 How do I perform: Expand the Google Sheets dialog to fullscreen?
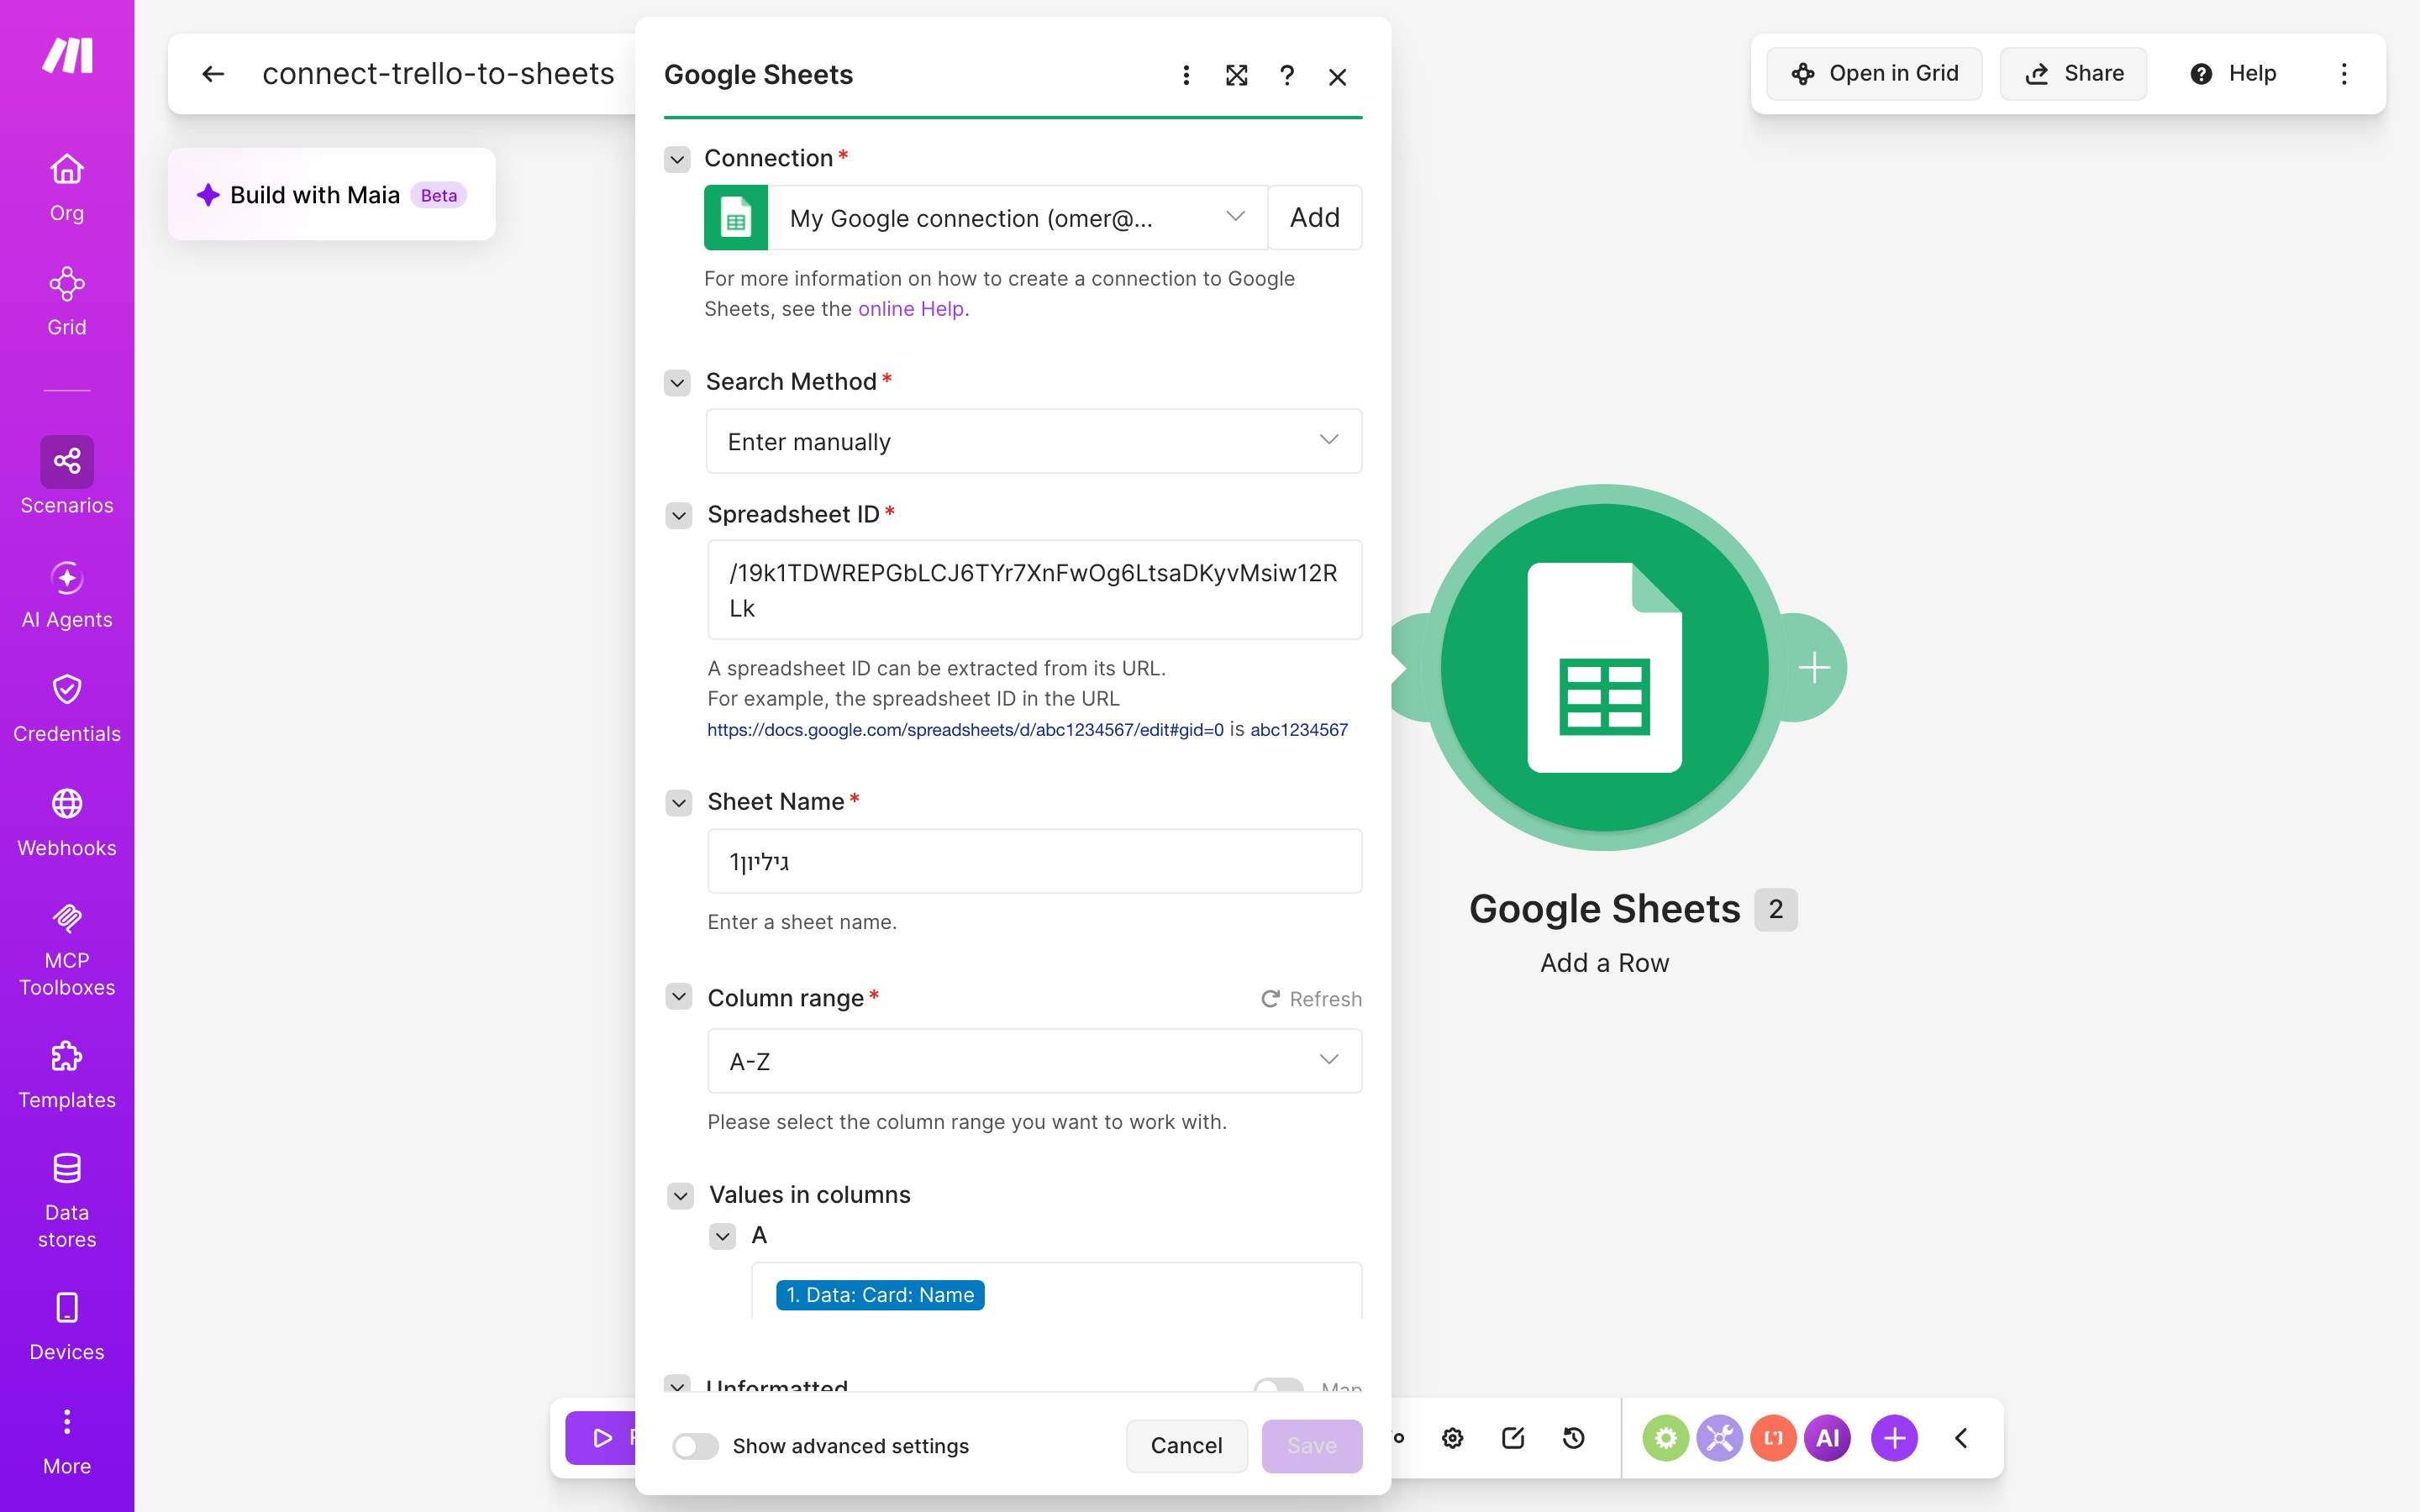pos(1237,76)
